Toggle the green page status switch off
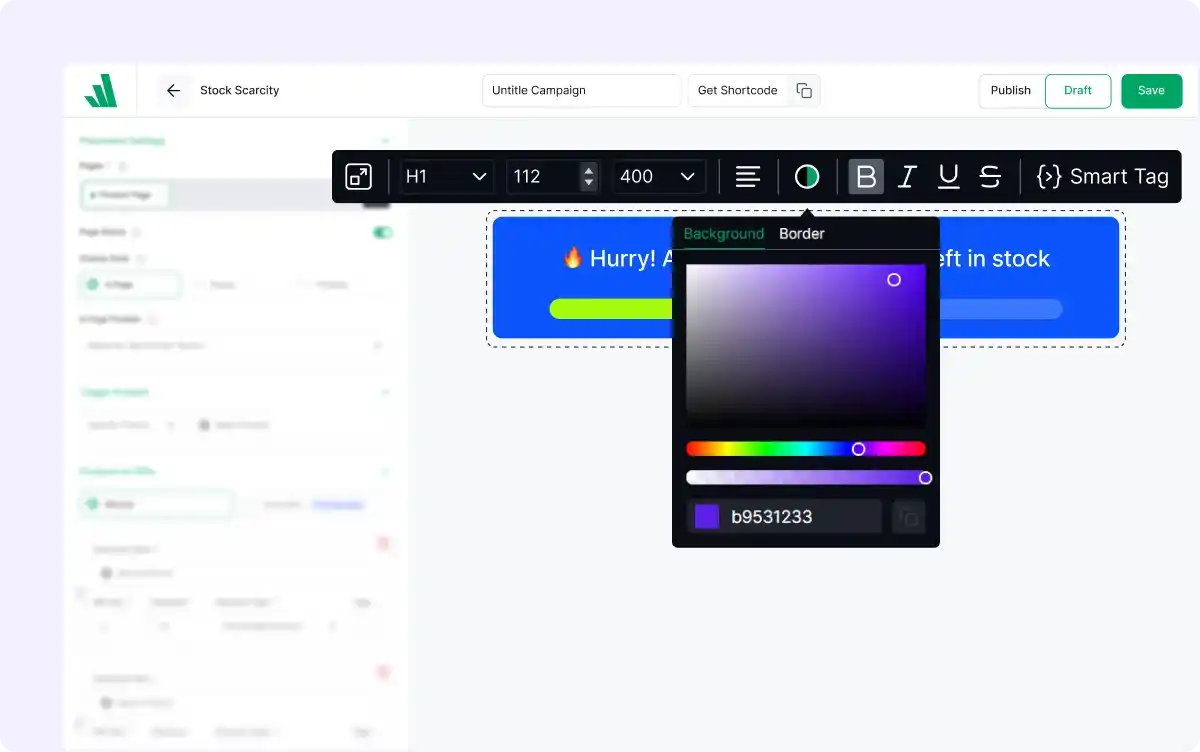This screenshot has width=1200, height=752. tap(381, 232)
